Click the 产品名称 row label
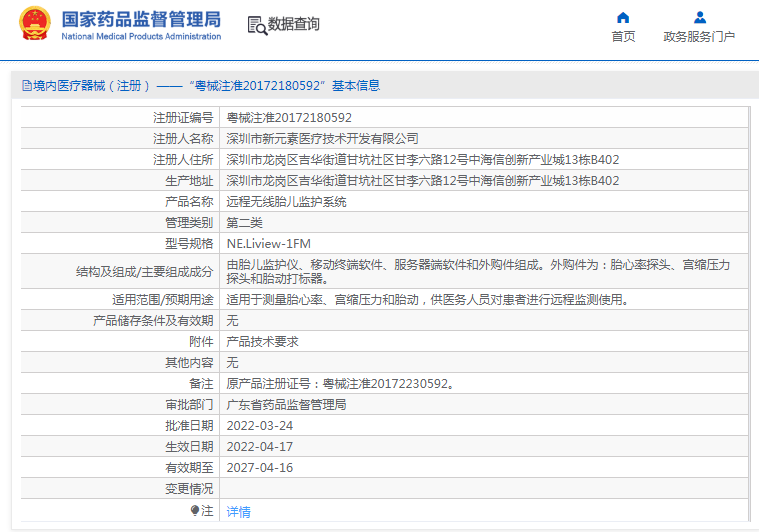The height and width of the screenshot is (532, 759). (189, 202)
